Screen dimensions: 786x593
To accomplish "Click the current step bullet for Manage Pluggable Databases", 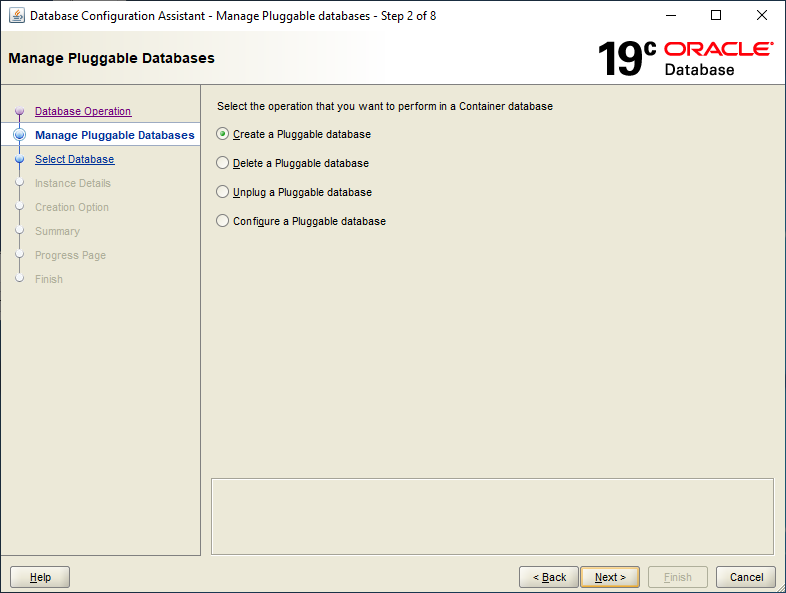I will click(20, 135).
